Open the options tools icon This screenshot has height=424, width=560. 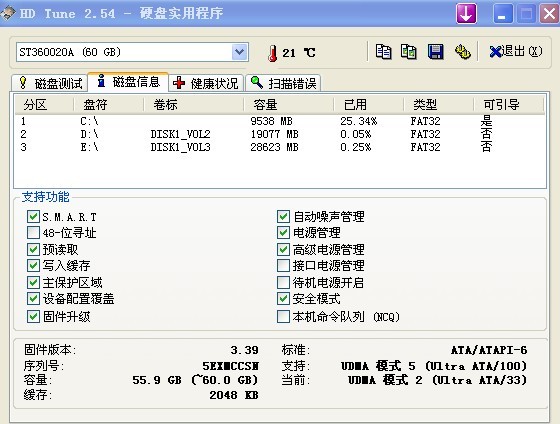[462, 52]
